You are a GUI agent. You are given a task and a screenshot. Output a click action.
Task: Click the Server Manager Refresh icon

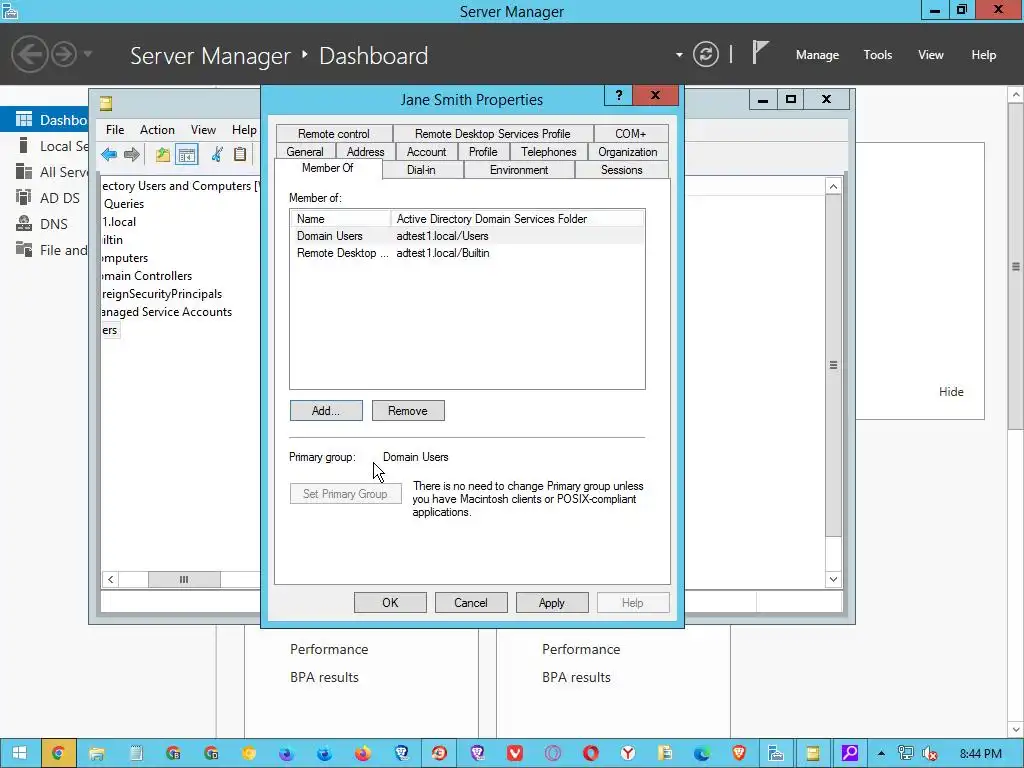coord(706,54)
